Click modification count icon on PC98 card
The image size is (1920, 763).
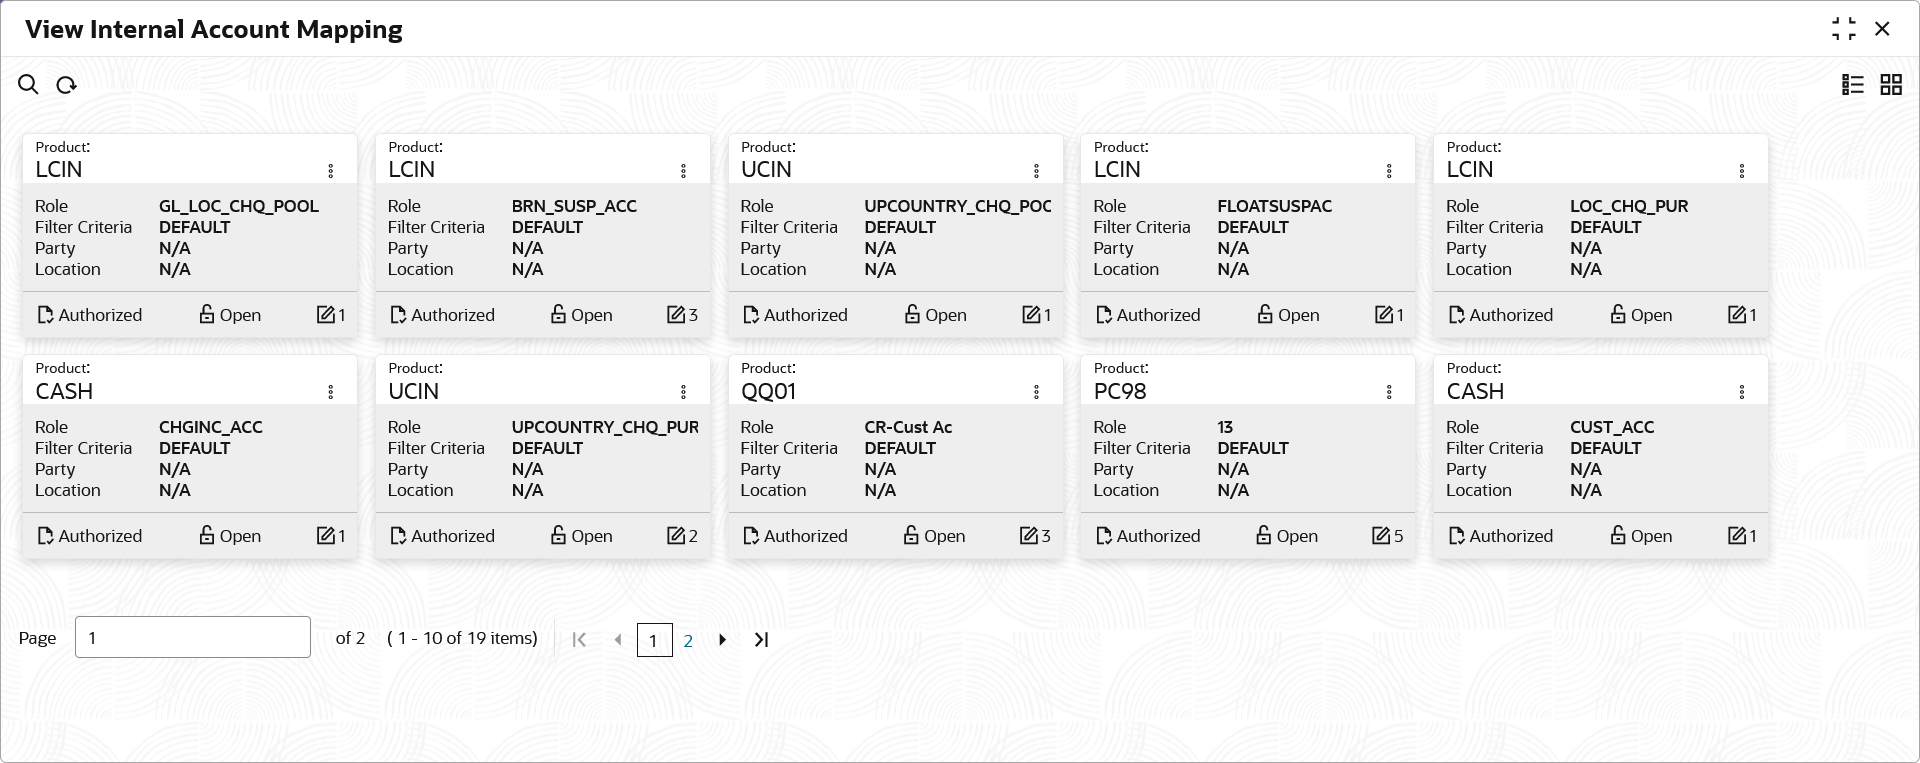click(1381, 536)
